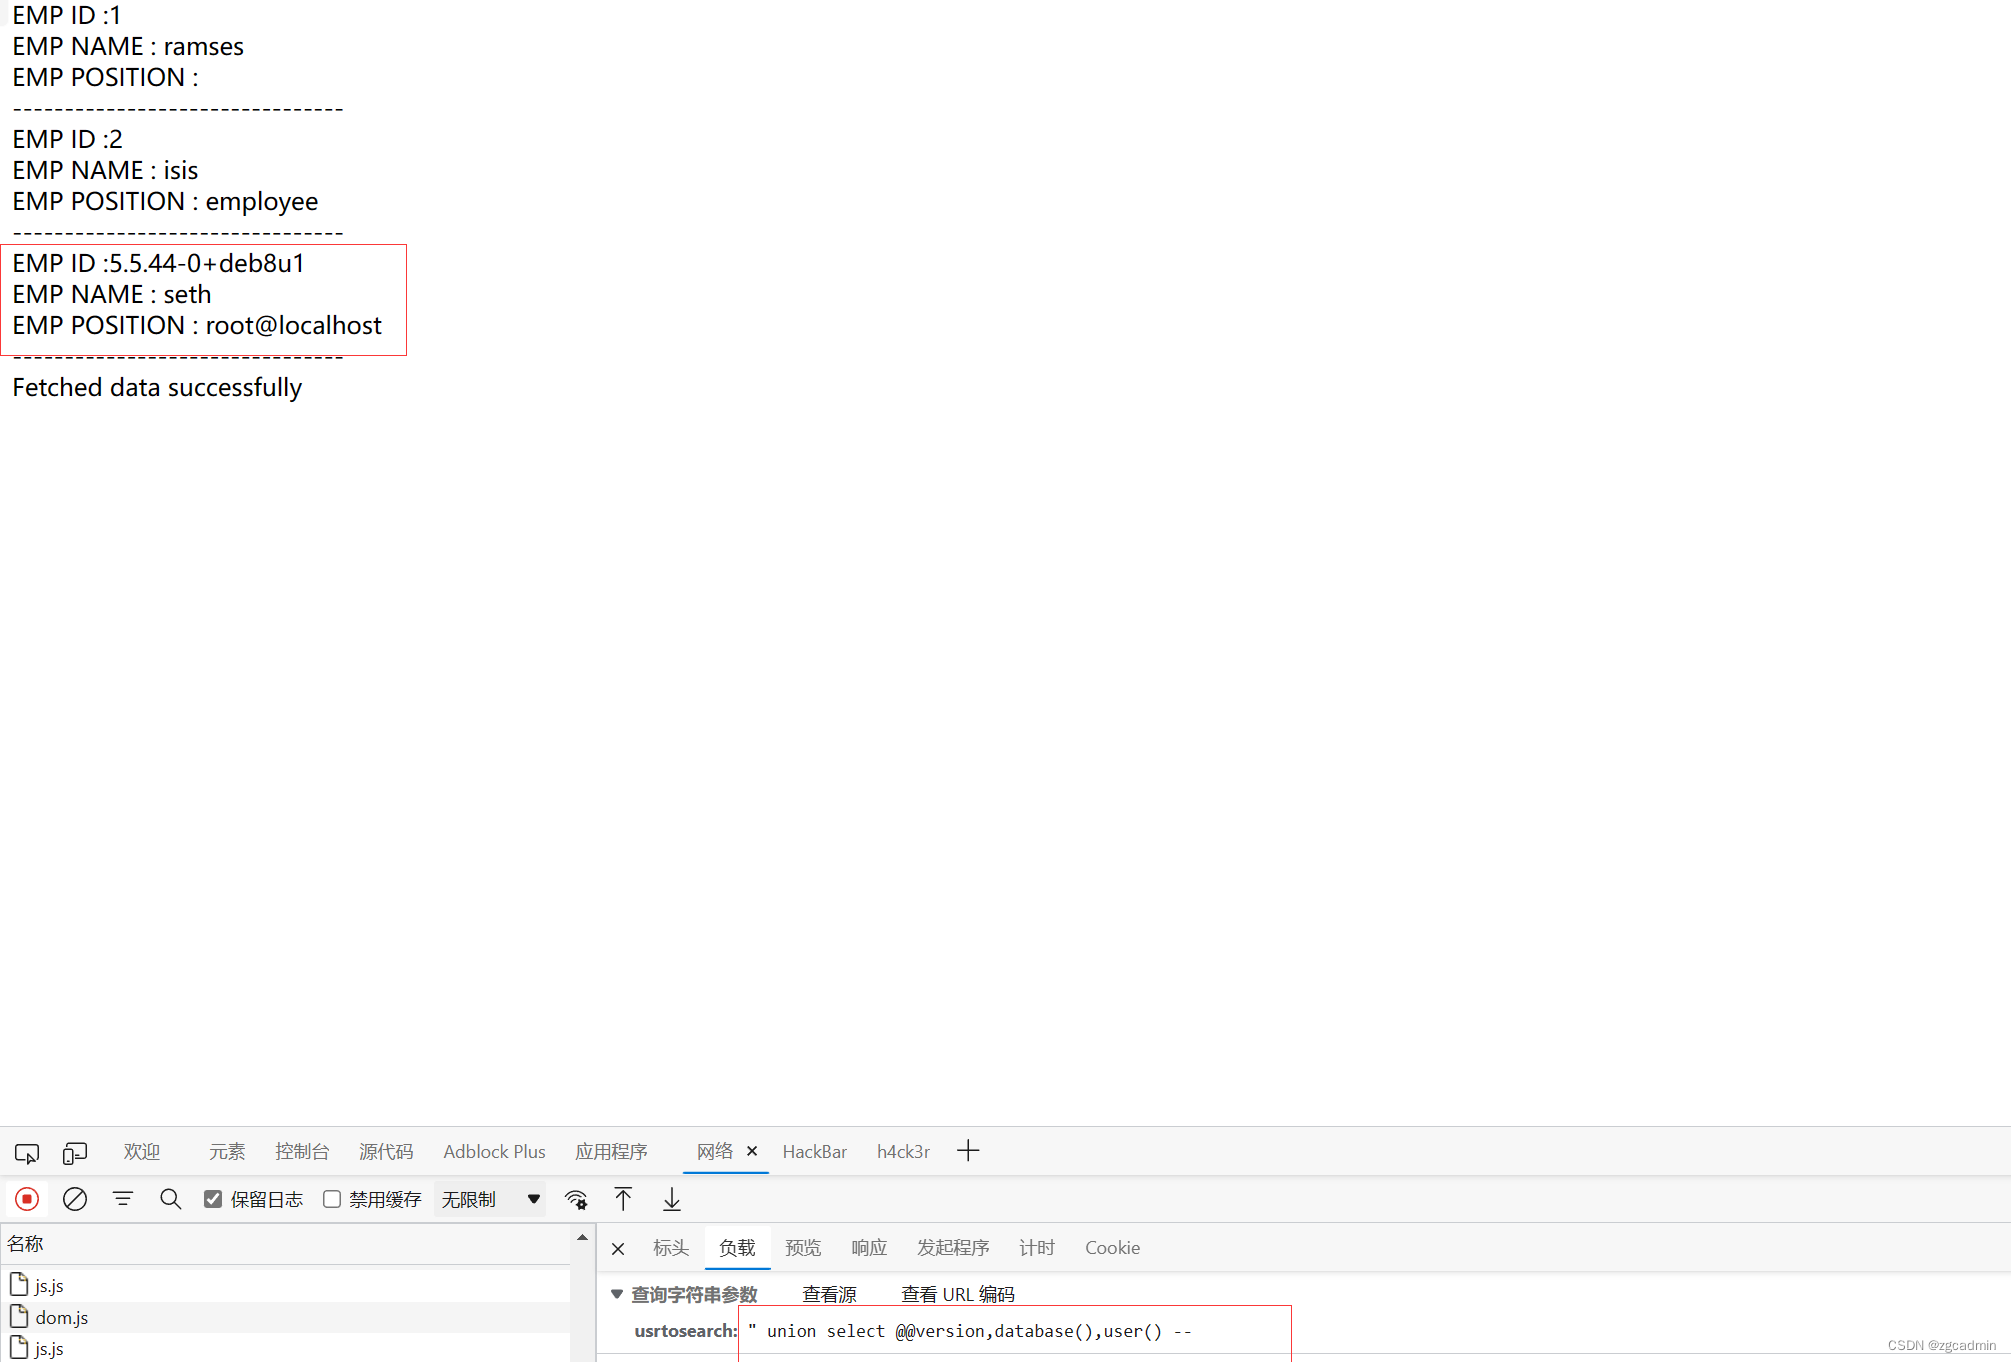This screenshot has width=2011, height=1362.
Task: Activate the inspect element picker icon
Action: click(x=27, y=1153)
